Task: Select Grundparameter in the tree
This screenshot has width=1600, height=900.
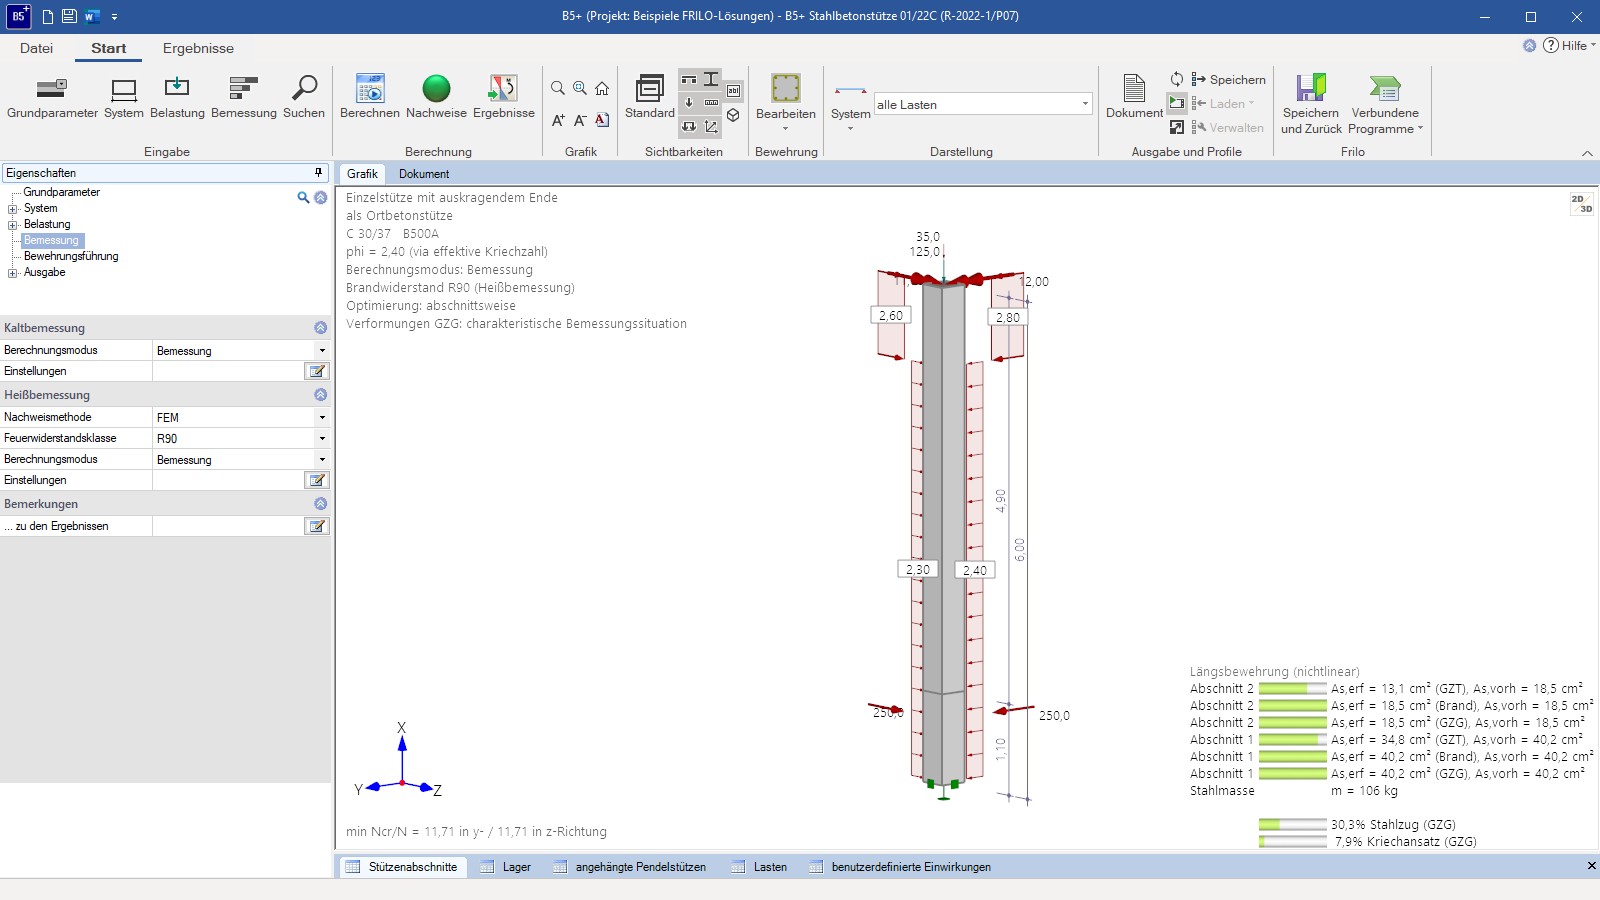Action: (x=62, y=192)
